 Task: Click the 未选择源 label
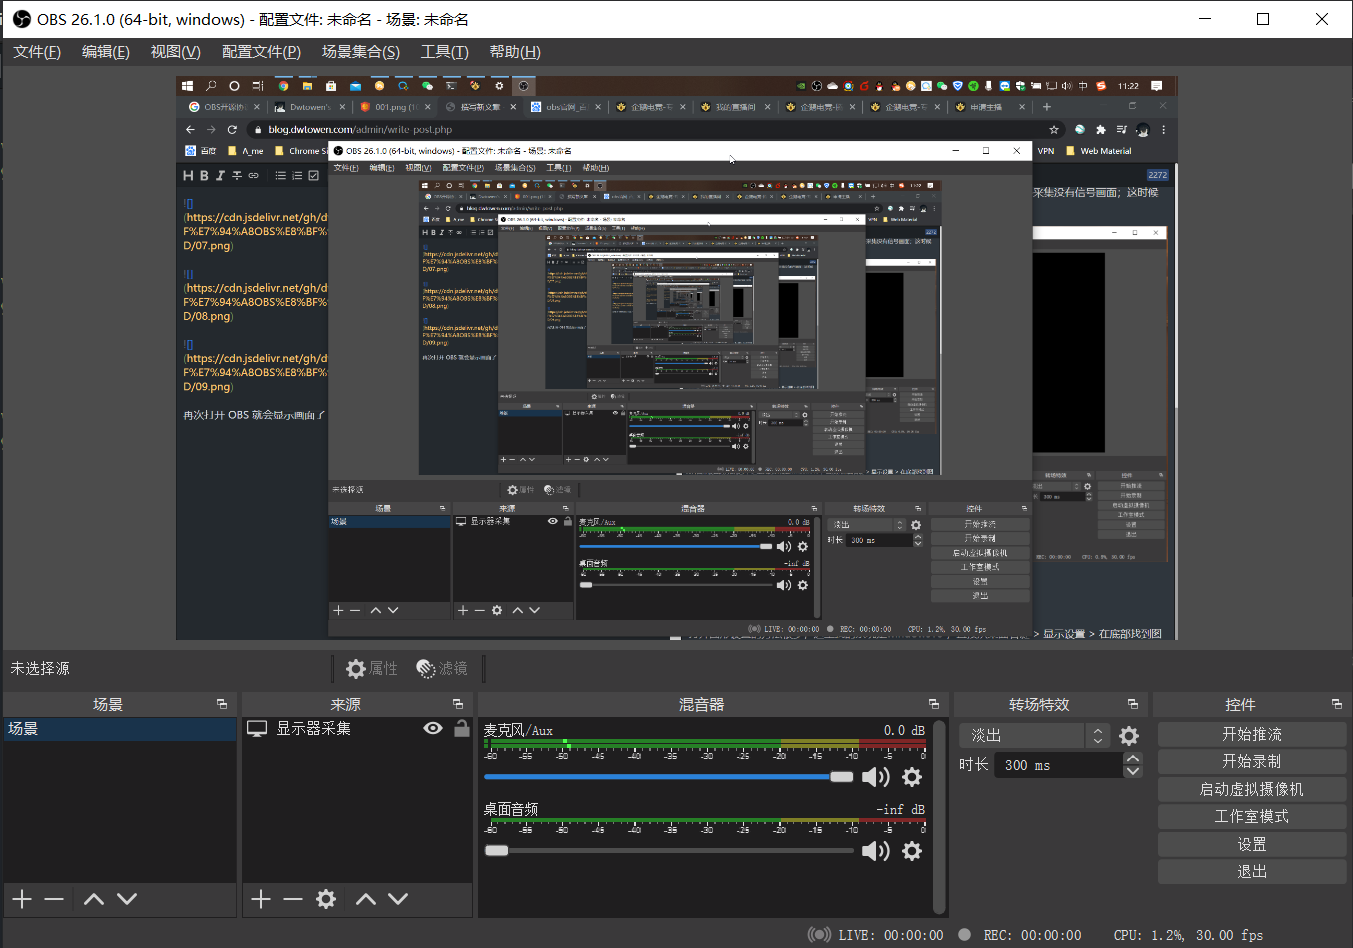click(40, 668)
